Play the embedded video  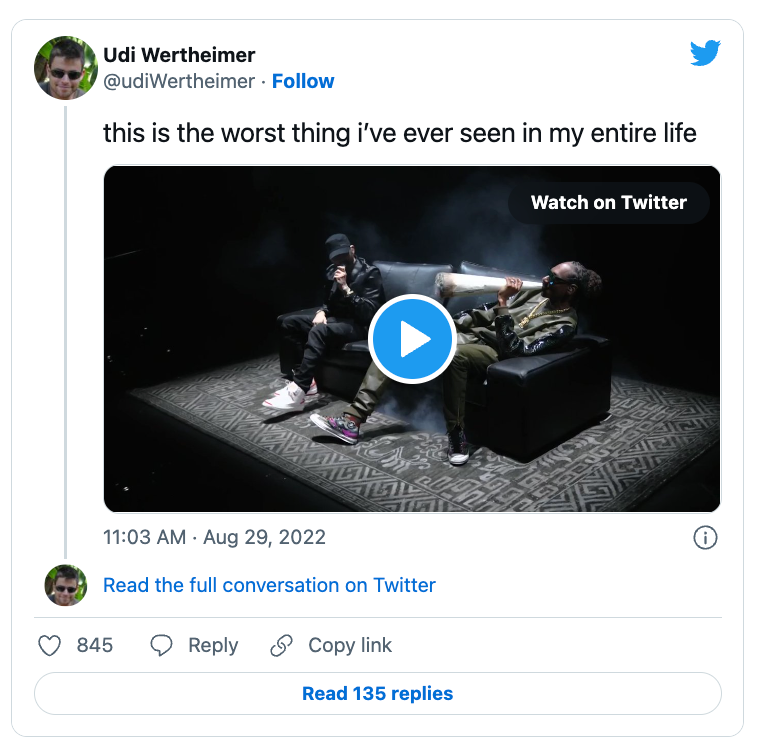click(412, 339)
